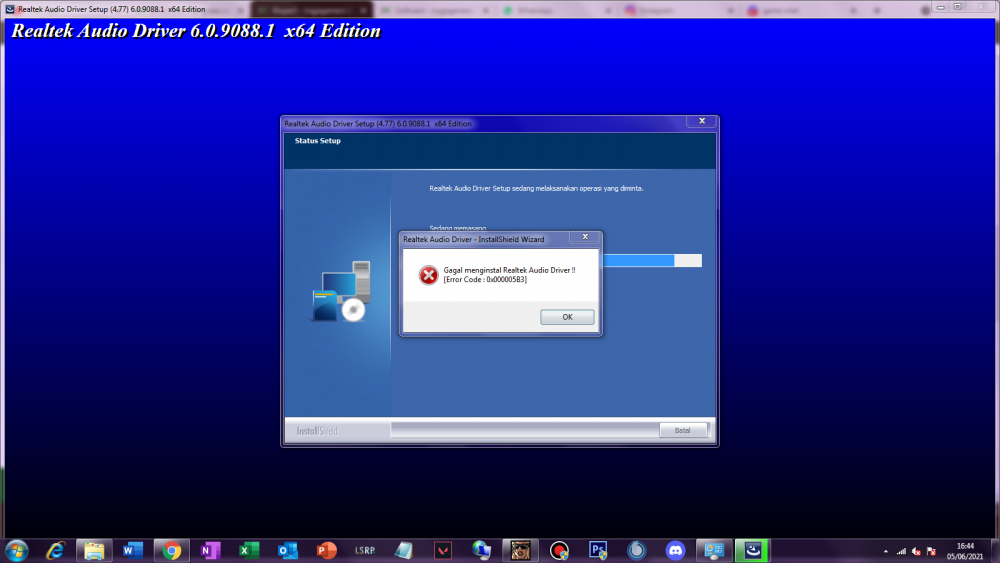
Task: Click the installation progress bar
Action: click(652, 260)
